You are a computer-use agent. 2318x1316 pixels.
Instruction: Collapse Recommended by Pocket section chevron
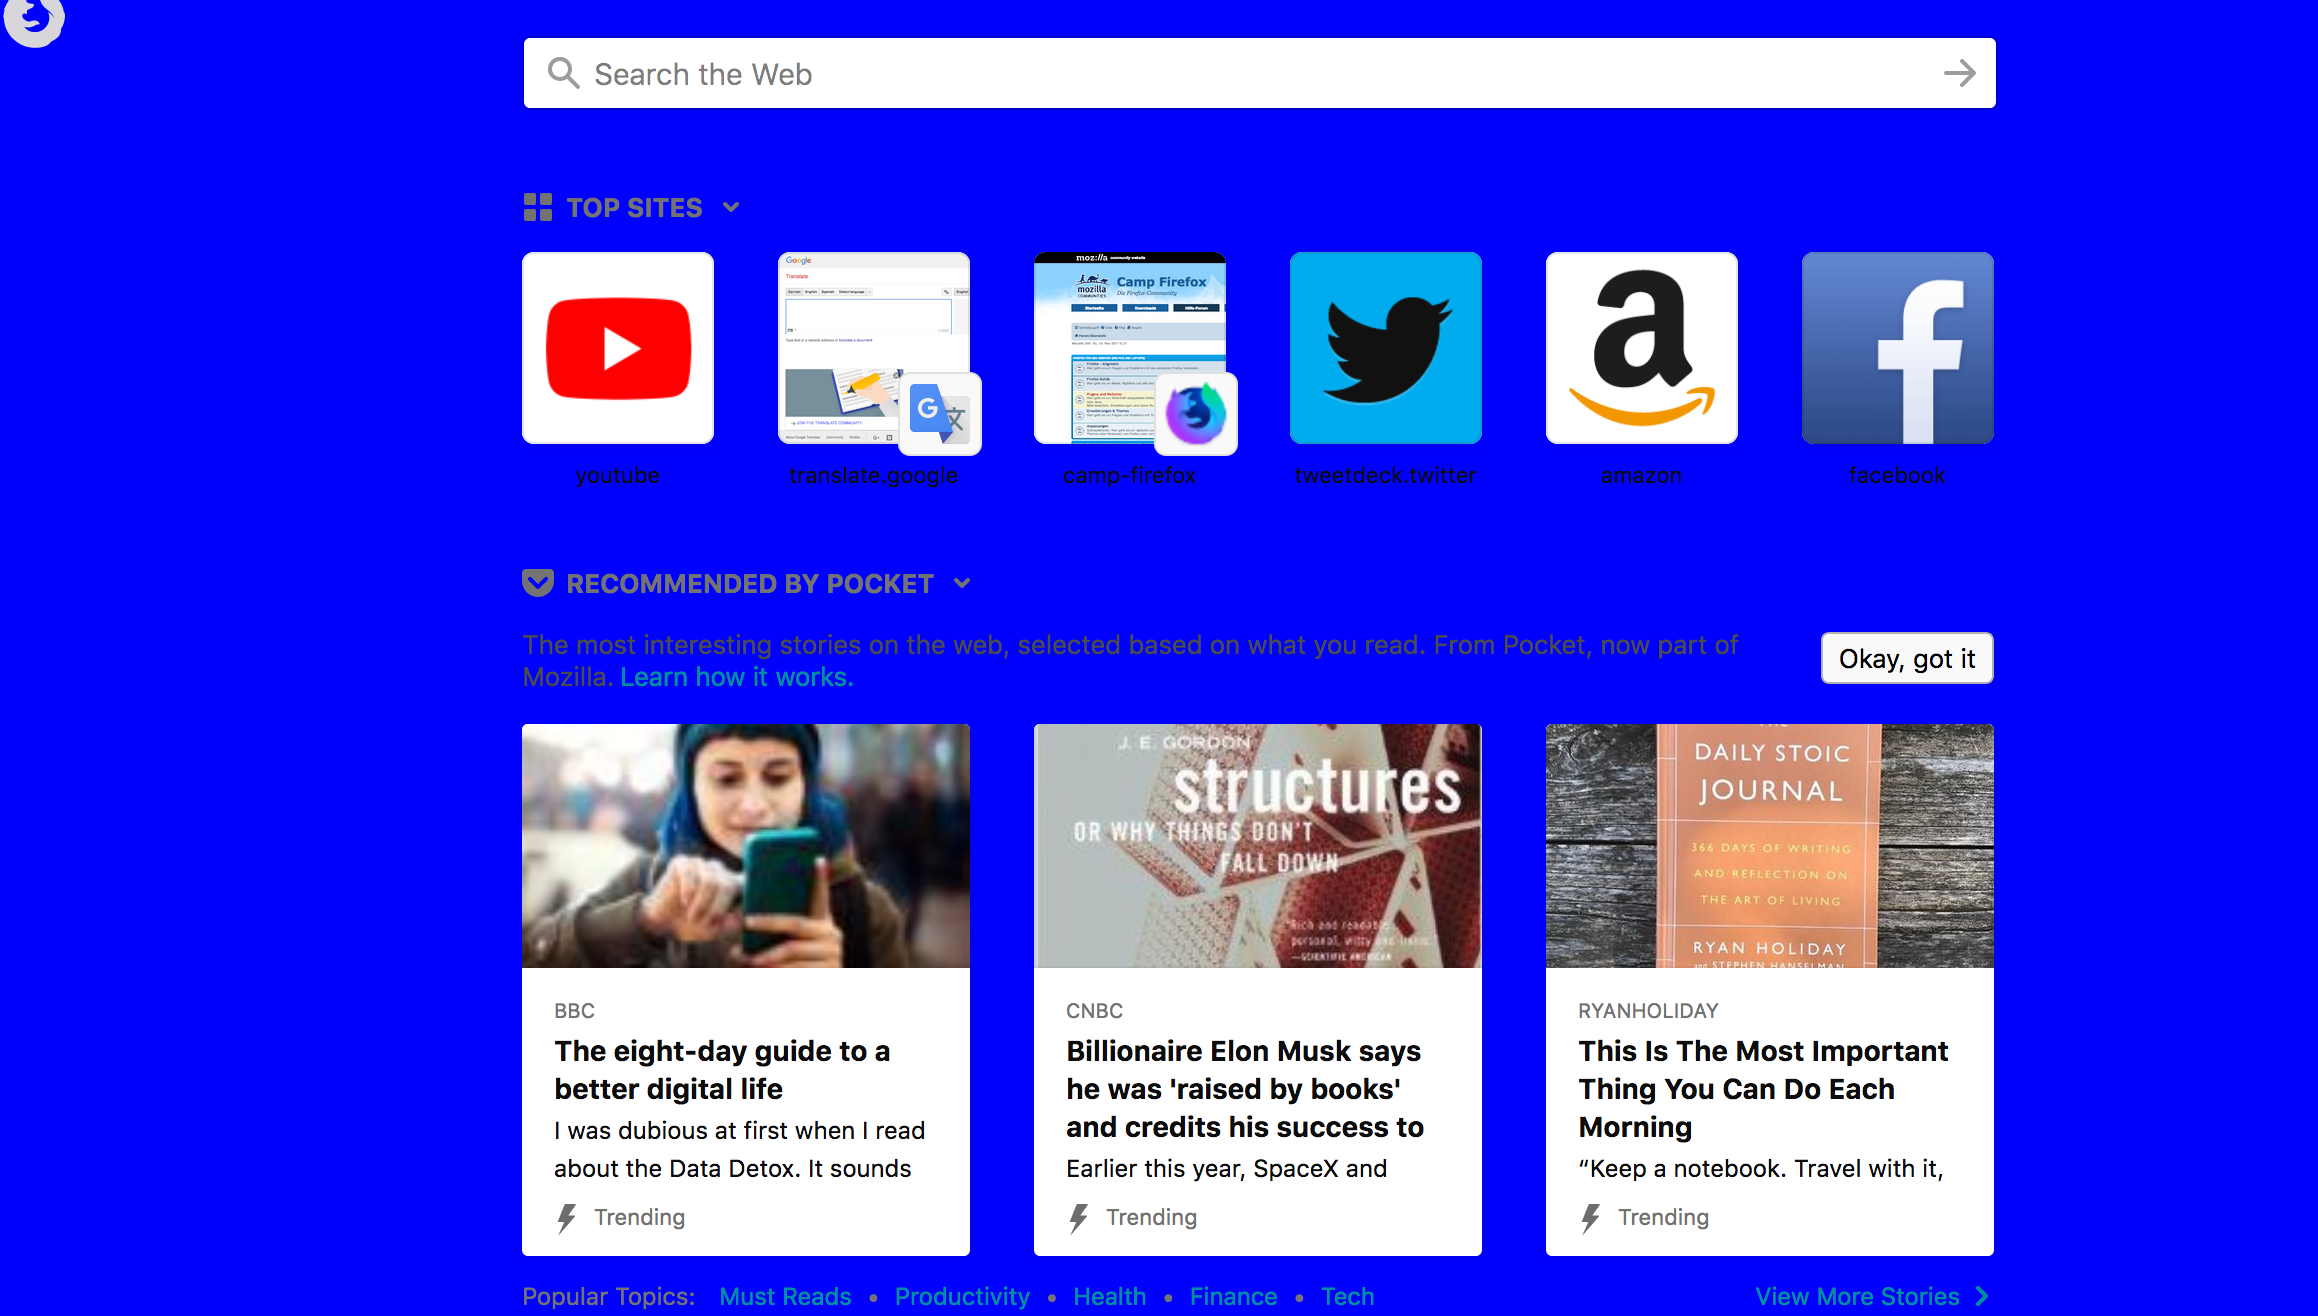click(x=962, y=583)
